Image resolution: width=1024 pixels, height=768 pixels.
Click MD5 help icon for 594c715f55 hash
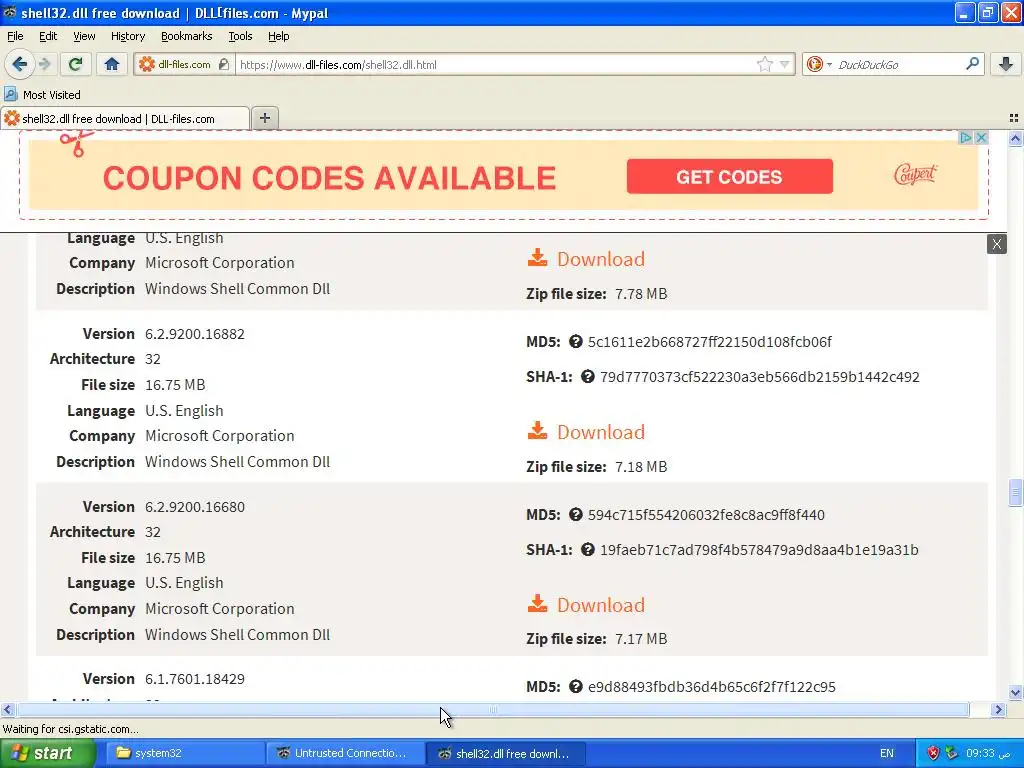[x=575, y=515]
